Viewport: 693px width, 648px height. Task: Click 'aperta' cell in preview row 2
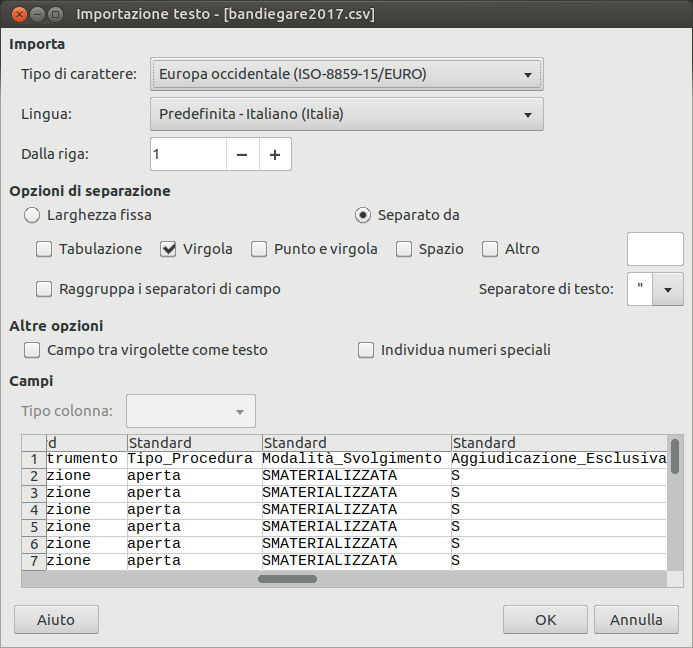coord(194,476)
